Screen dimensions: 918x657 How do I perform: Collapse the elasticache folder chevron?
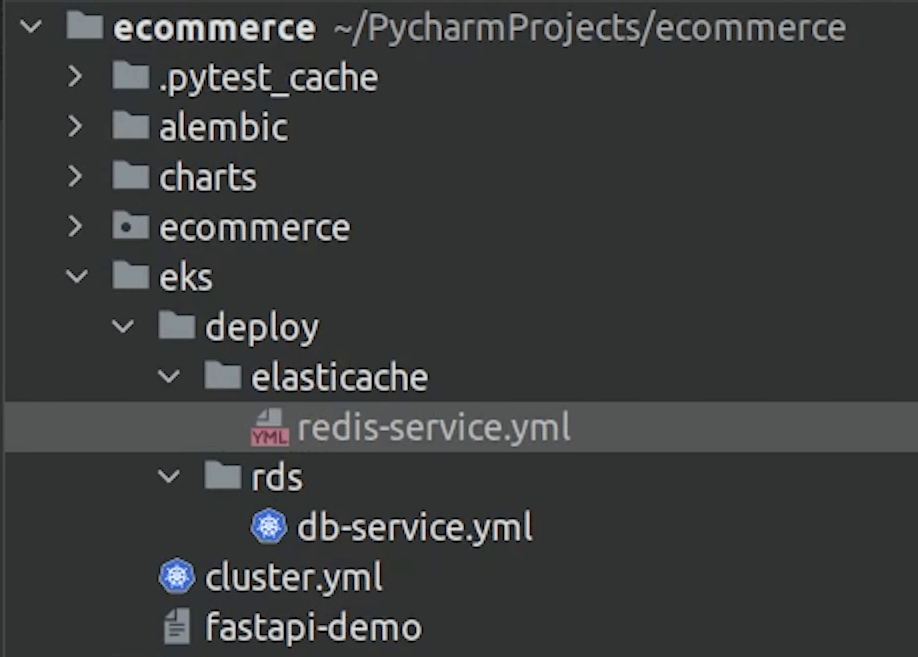169,377
